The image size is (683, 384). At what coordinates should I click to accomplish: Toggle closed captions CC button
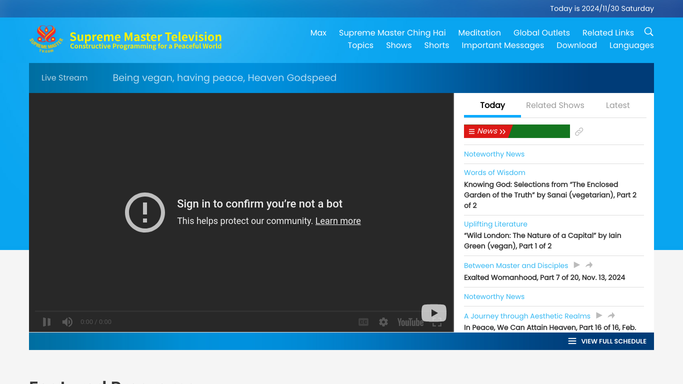(x=363, y=322)
